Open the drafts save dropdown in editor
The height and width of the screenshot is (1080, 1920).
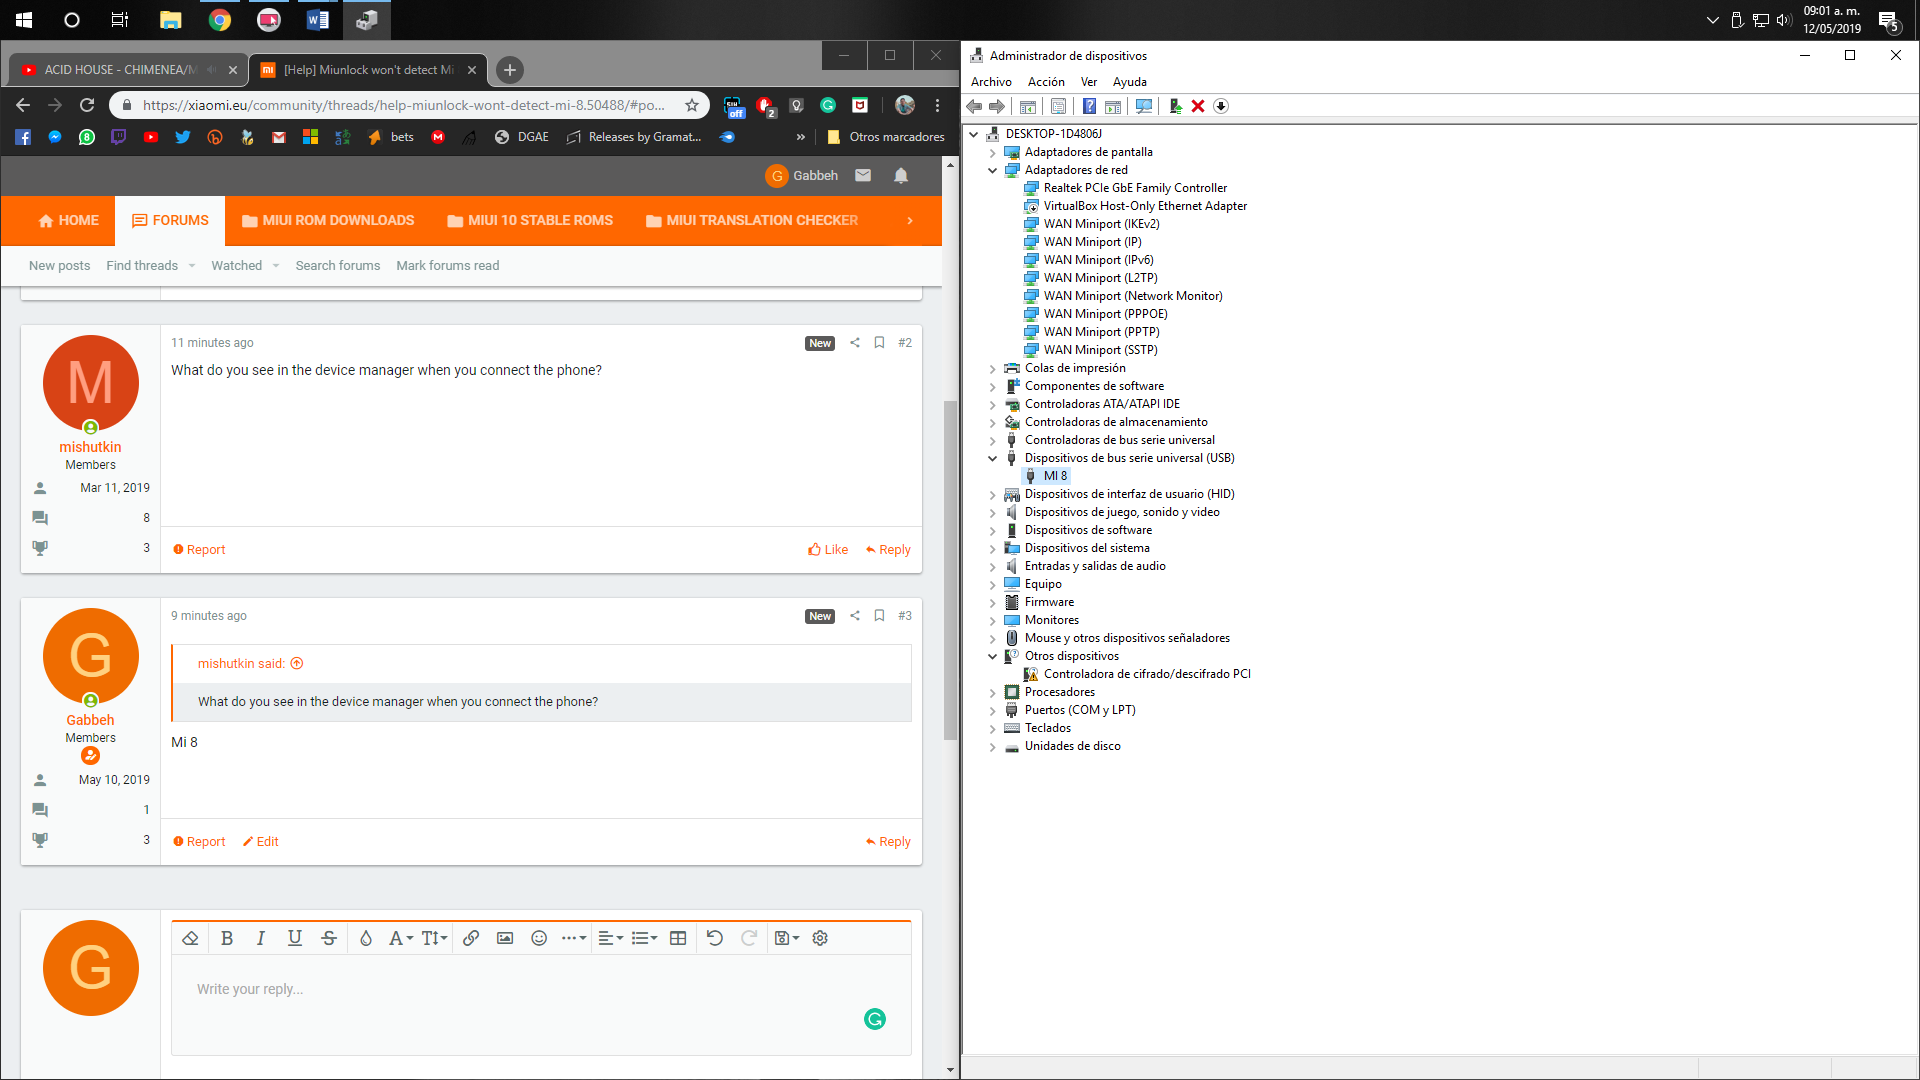tap(787, 938)
